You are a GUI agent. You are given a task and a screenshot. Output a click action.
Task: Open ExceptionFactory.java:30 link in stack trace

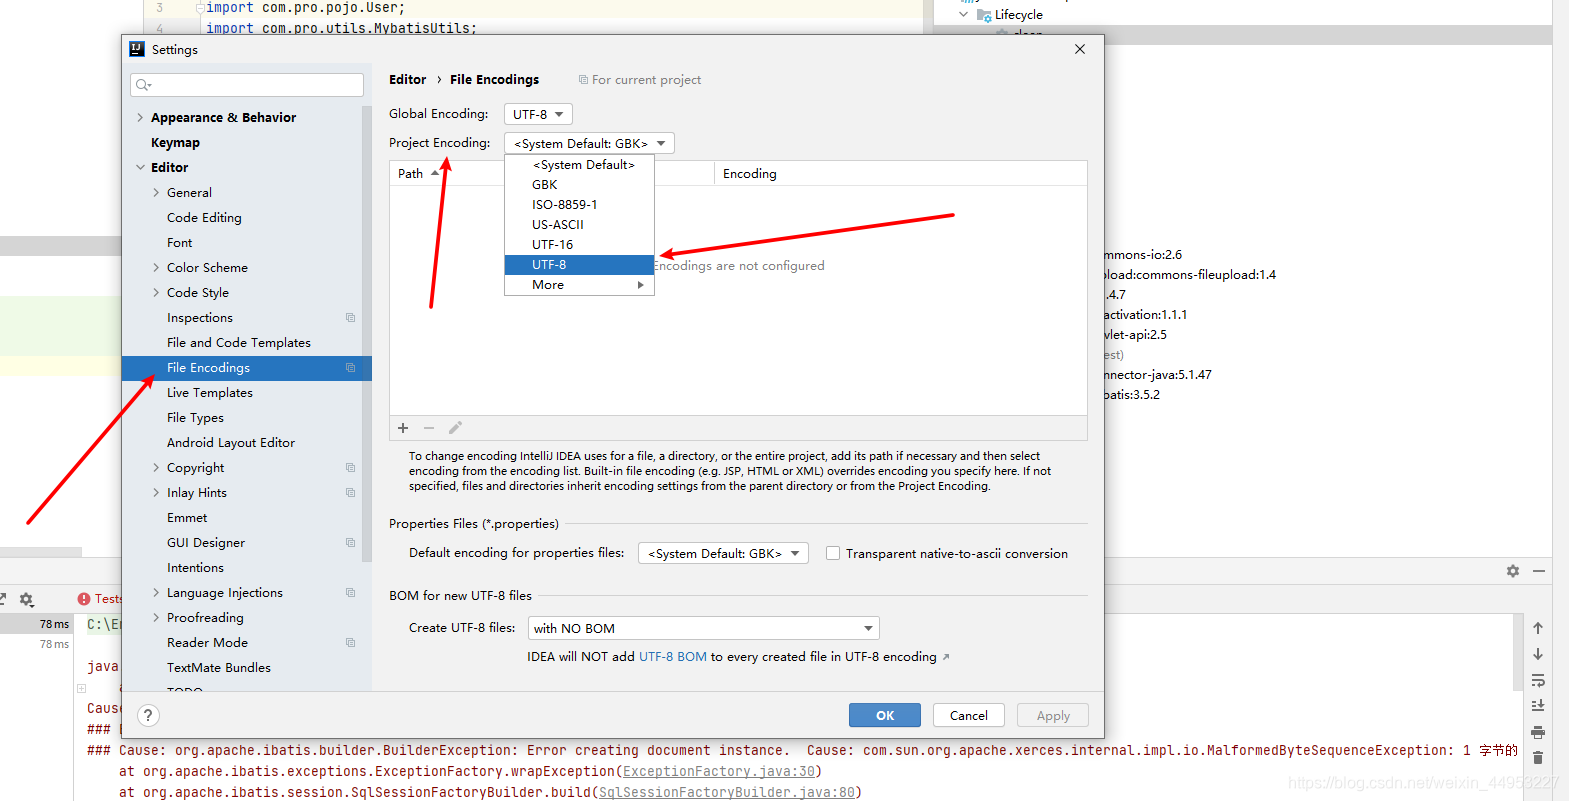[719, 771]
